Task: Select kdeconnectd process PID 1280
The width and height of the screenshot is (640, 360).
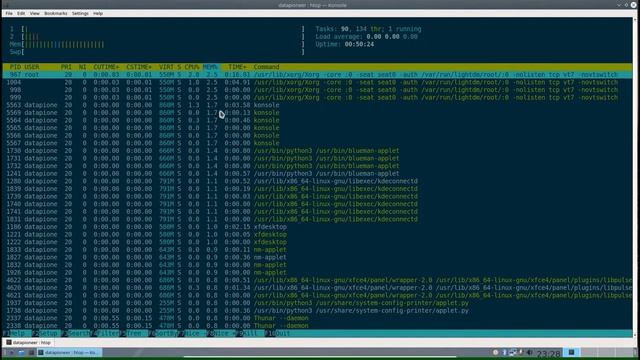Action: 318,181
